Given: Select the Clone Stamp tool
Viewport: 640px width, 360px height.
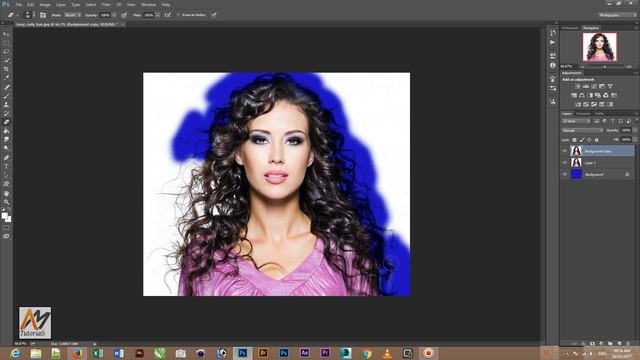Looking at the screenshot, I should [x=6, y=104].
